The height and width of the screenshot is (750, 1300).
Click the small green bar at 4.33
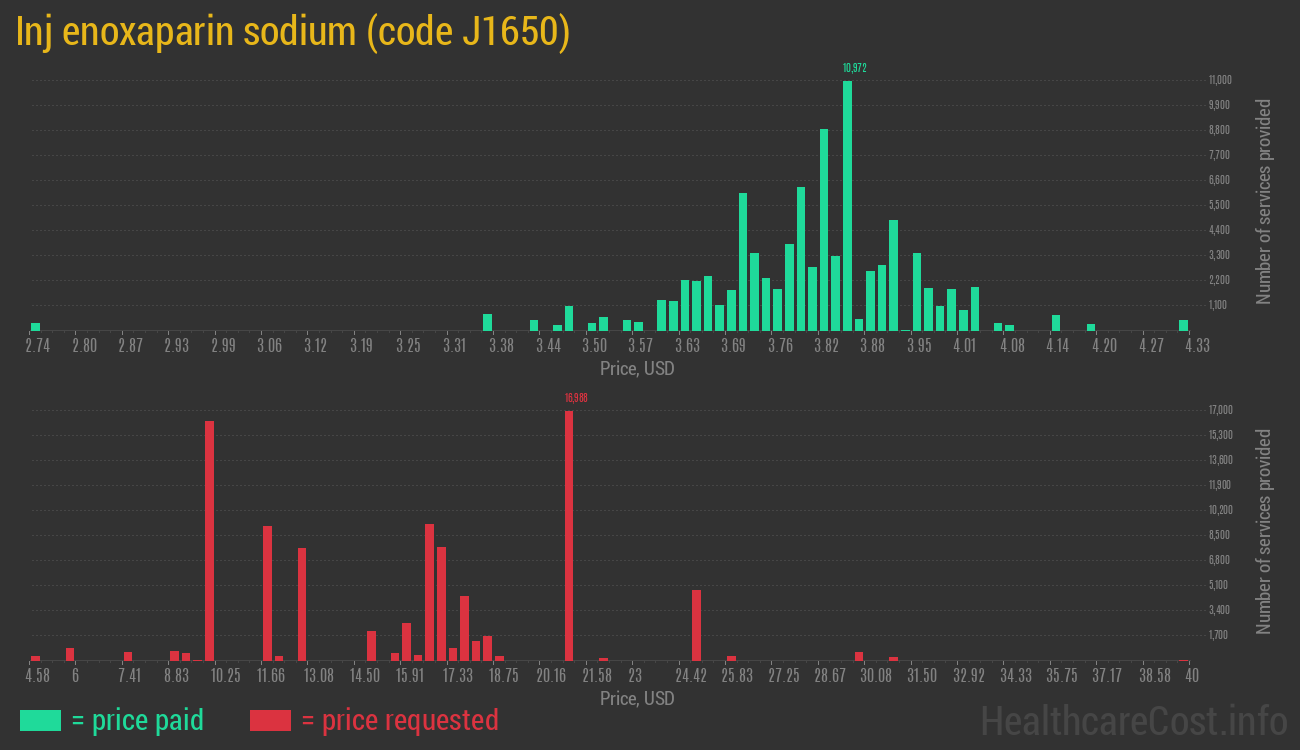tap(1183, 325)
